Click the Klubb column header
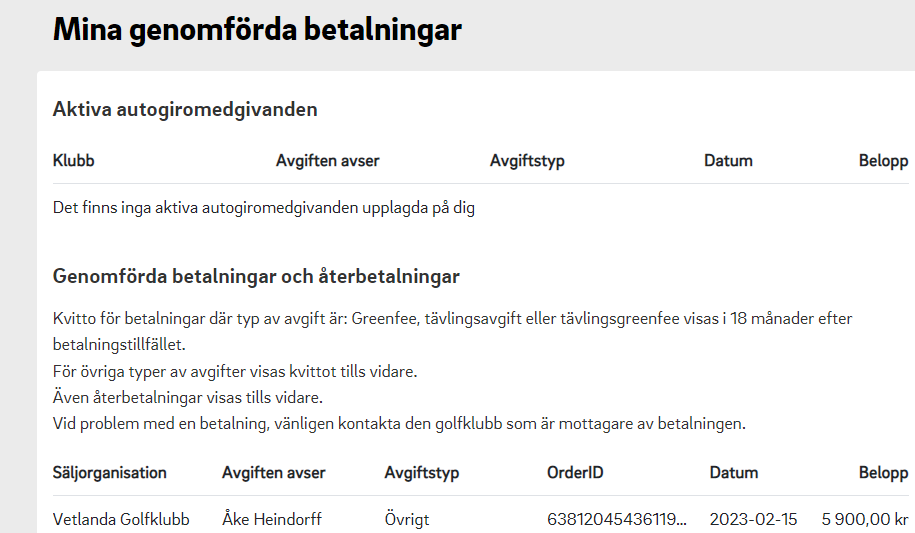The height and width of the screenshot is (533, 915). [74, 161]
